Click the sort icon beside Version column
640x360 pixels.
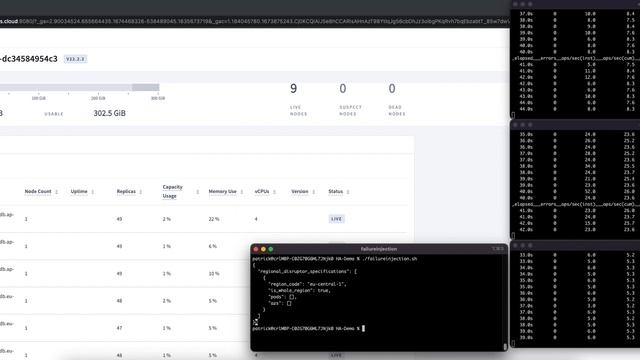pos(313,192)
